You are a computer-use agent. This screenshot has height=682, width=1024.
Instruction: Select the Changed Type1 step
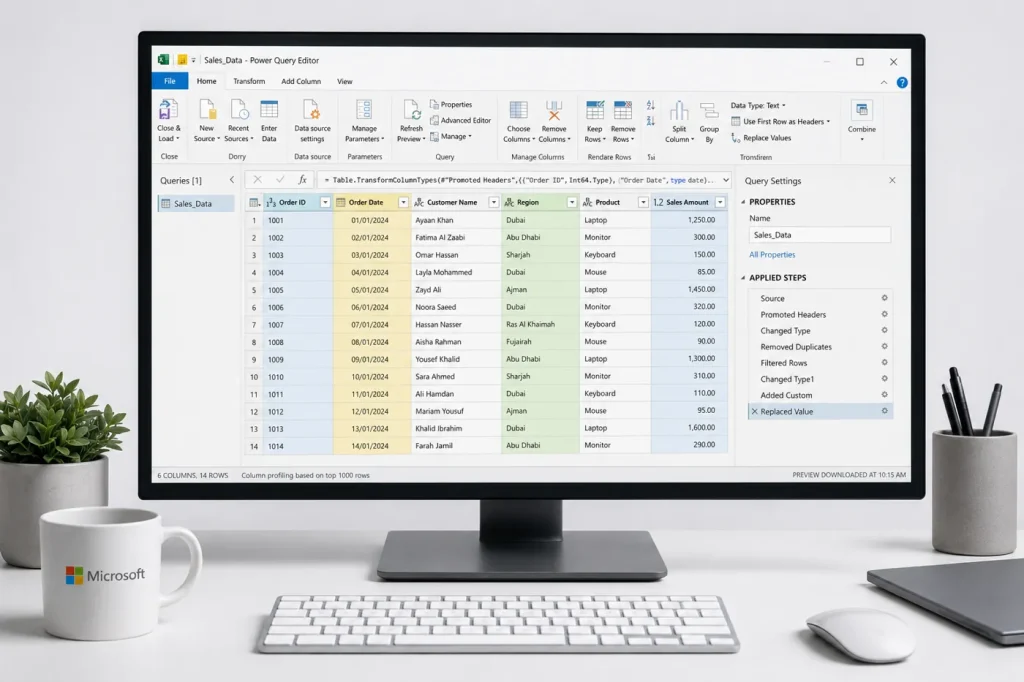(820, 379)
